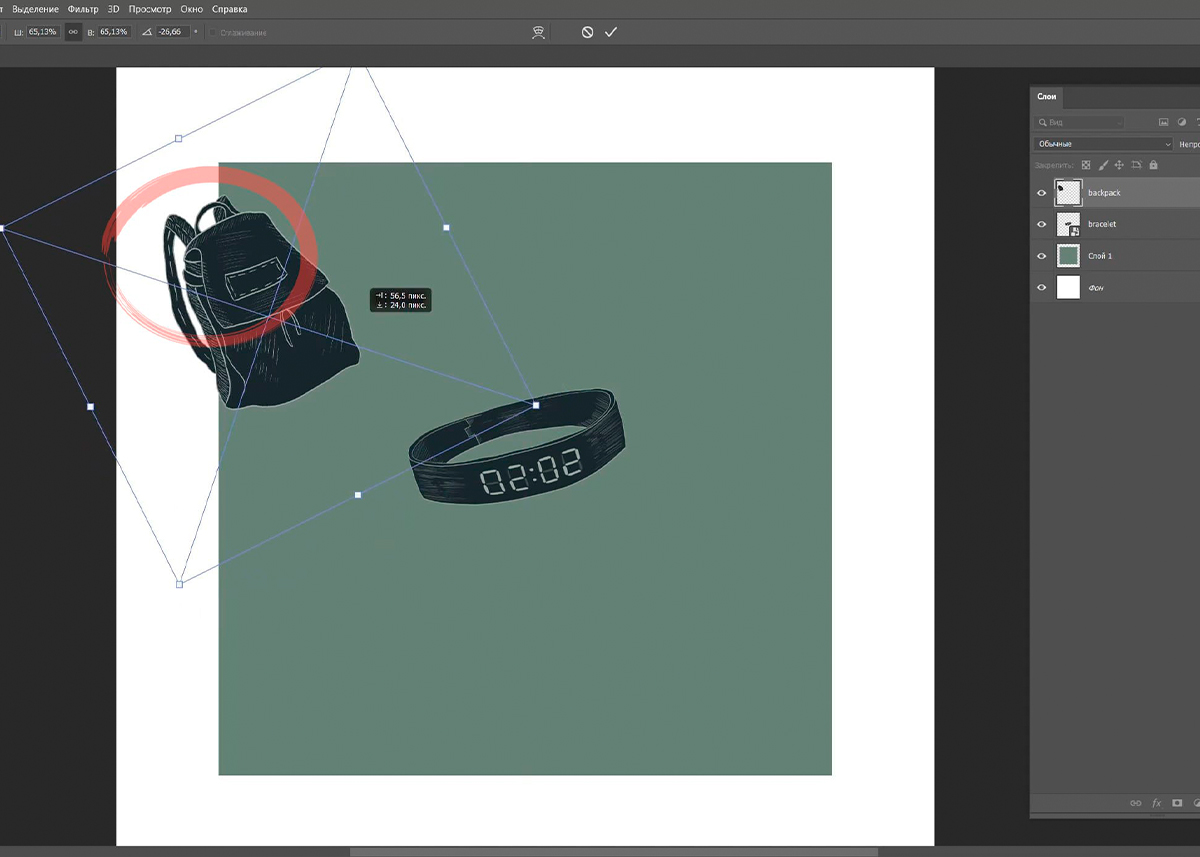Lock all padlock icon
The image size is (1200, 857).
point(1153,165)
